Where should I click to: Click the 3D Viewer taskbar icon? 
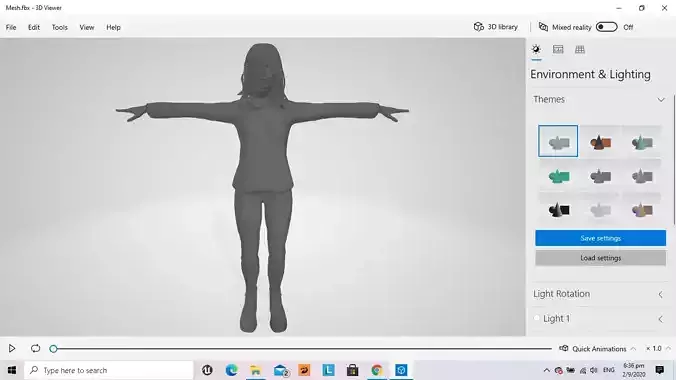pyautogui.click(x=401, y=370)
